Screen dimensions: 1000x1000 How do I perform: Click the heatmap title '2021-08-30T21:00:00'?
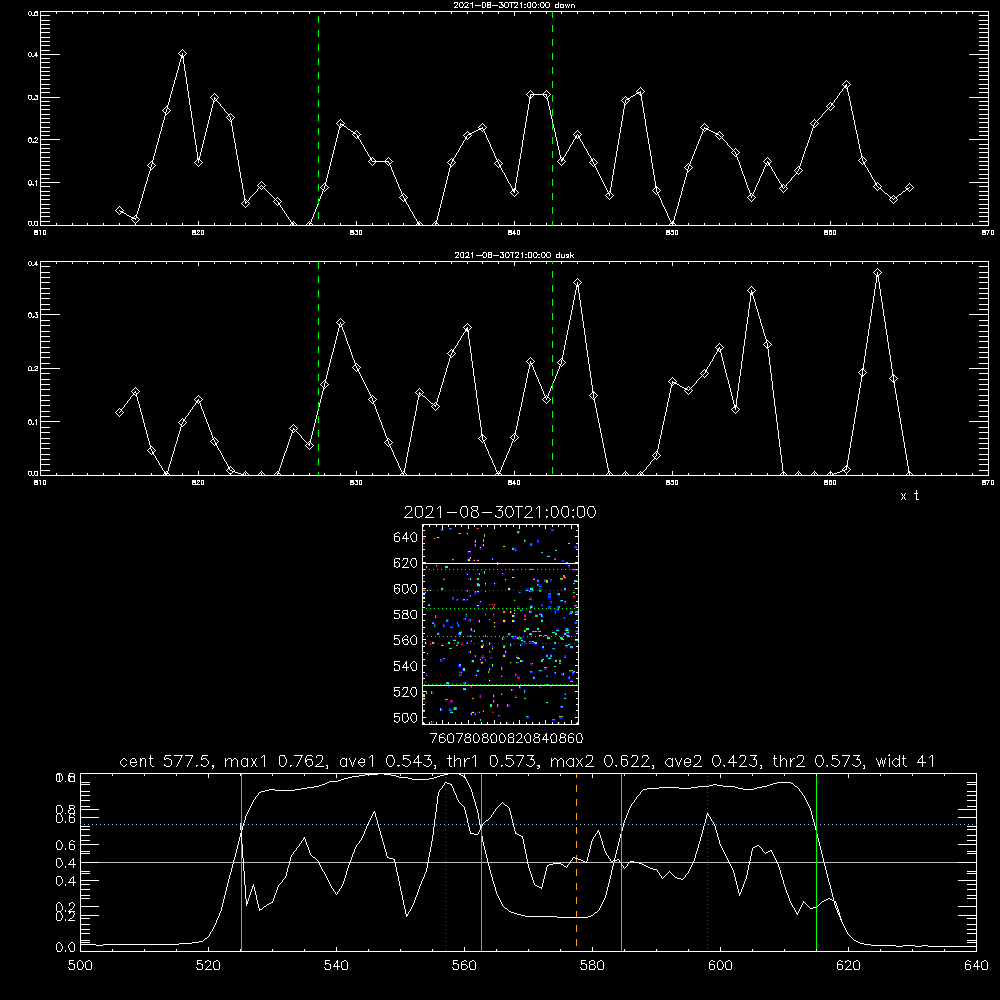[x=500, y=512]
